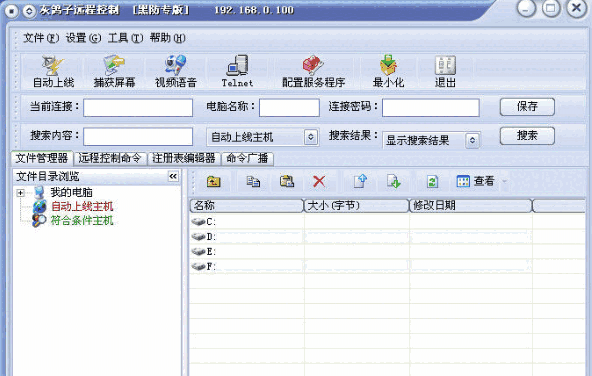Viewport: 592px width, 376px height.
Task: Click the copy files icon
Action: [x=253, y=182]
